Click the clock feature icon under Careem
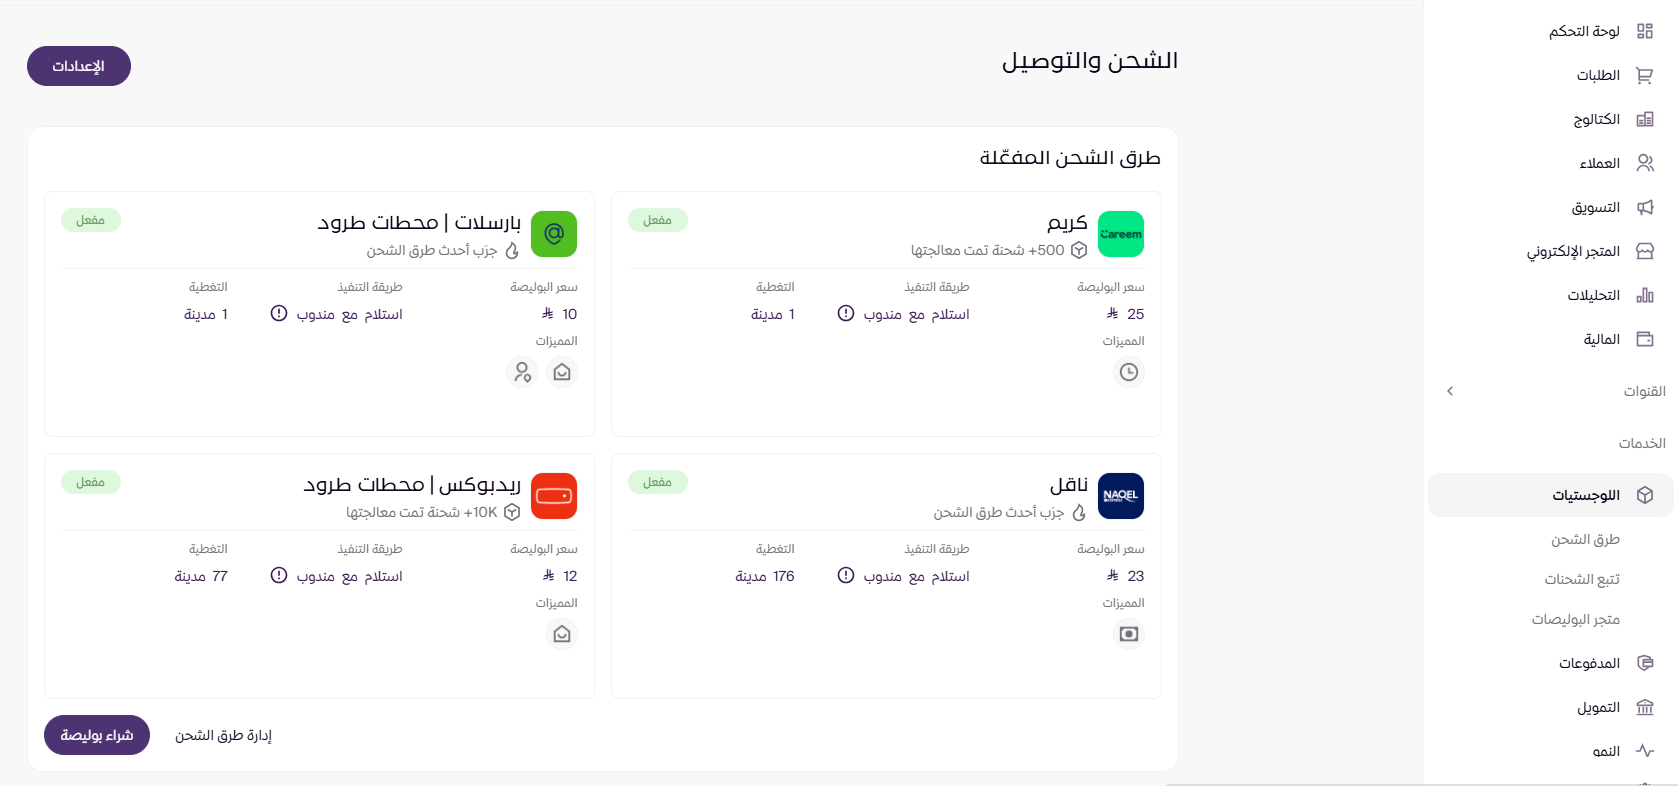1678x786 pixels. point(1128,372)
